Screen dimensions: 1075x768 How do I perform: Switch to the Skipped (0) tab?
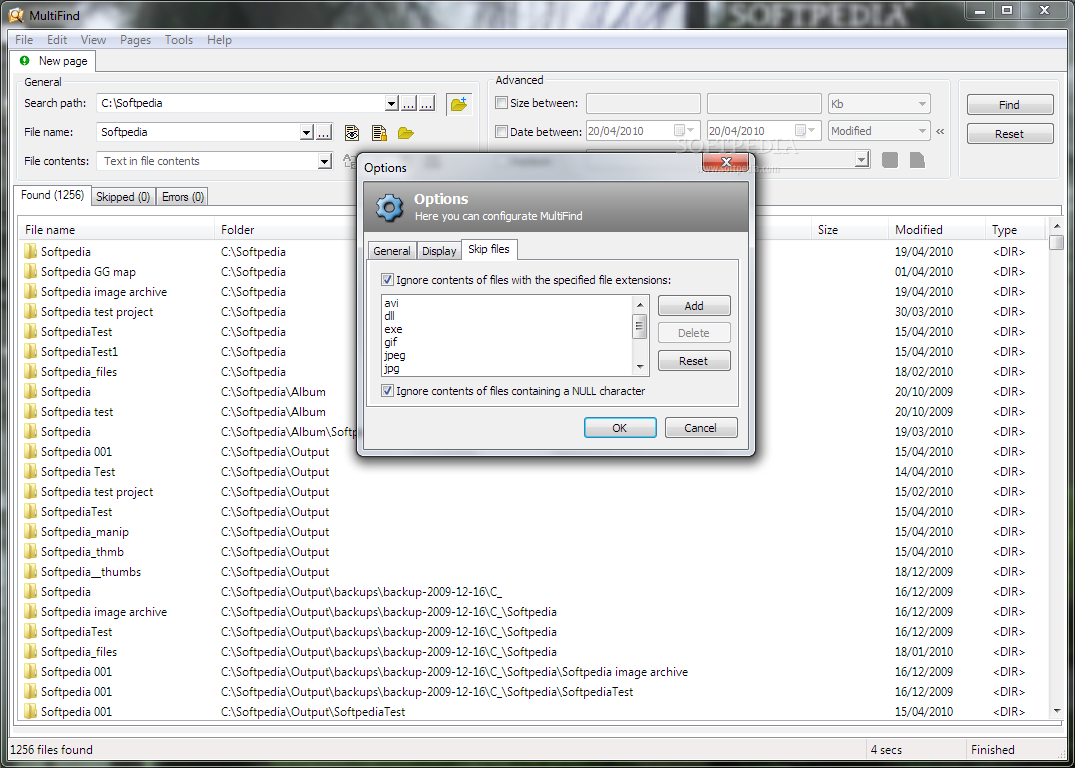coord(123,197)
